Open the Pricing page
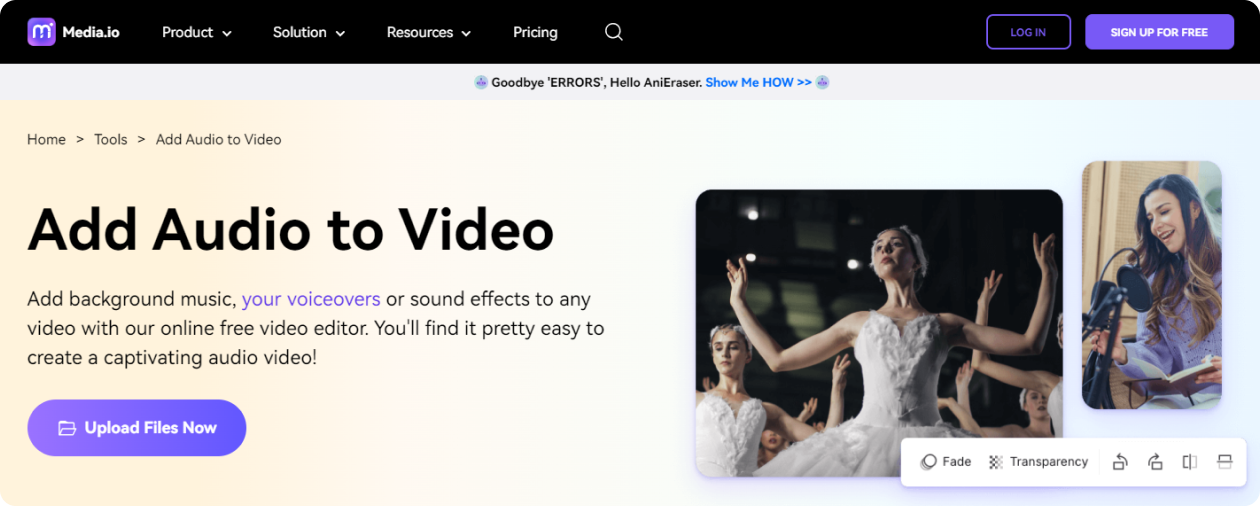Screen dimensions: 1260x506 535,32
